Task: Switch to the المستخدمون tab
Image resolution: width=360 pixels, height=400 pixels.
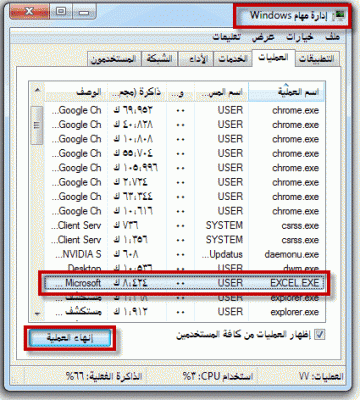Action: (x=114, y=59)
